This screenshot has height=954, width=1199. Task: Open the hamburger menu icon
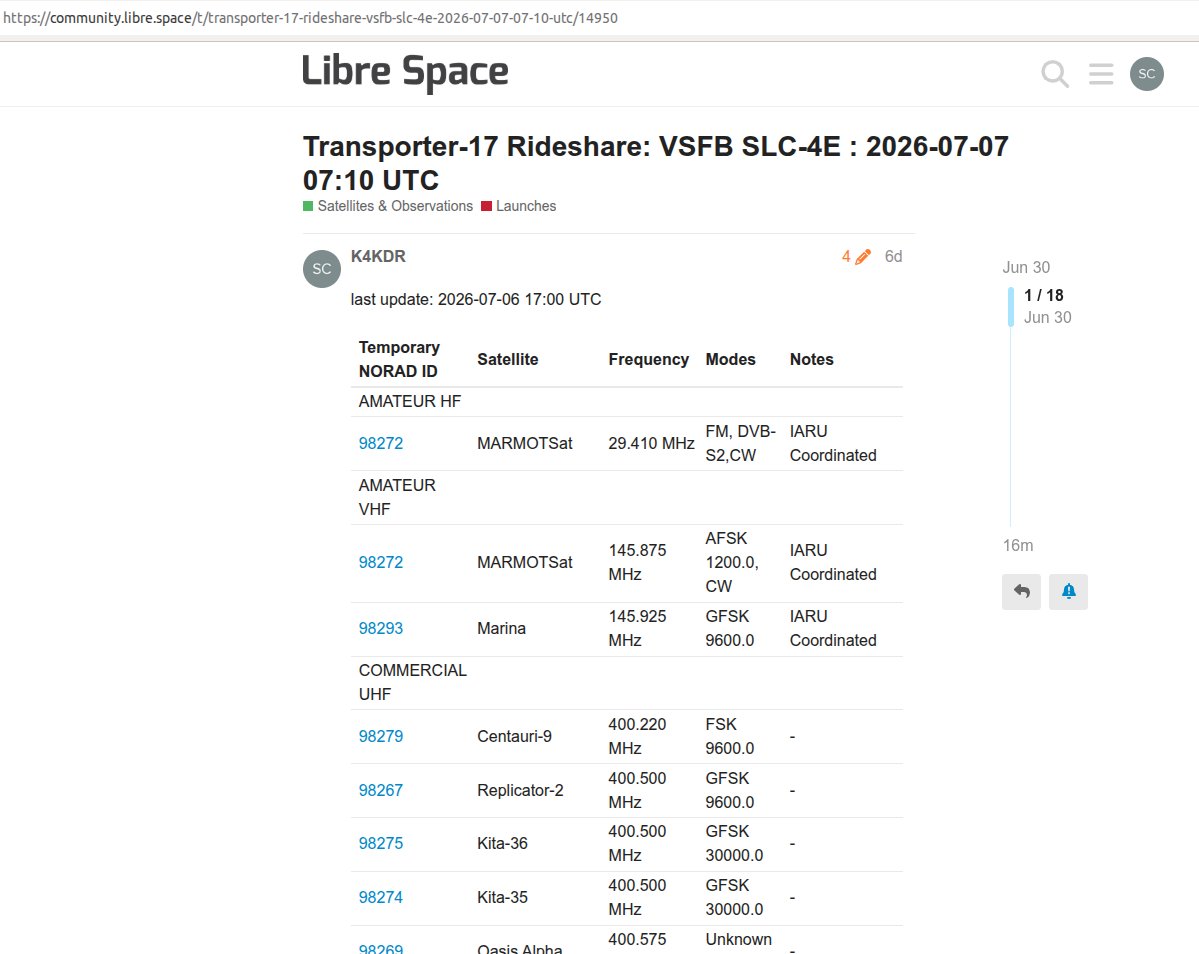click(x=1101, y=74)
